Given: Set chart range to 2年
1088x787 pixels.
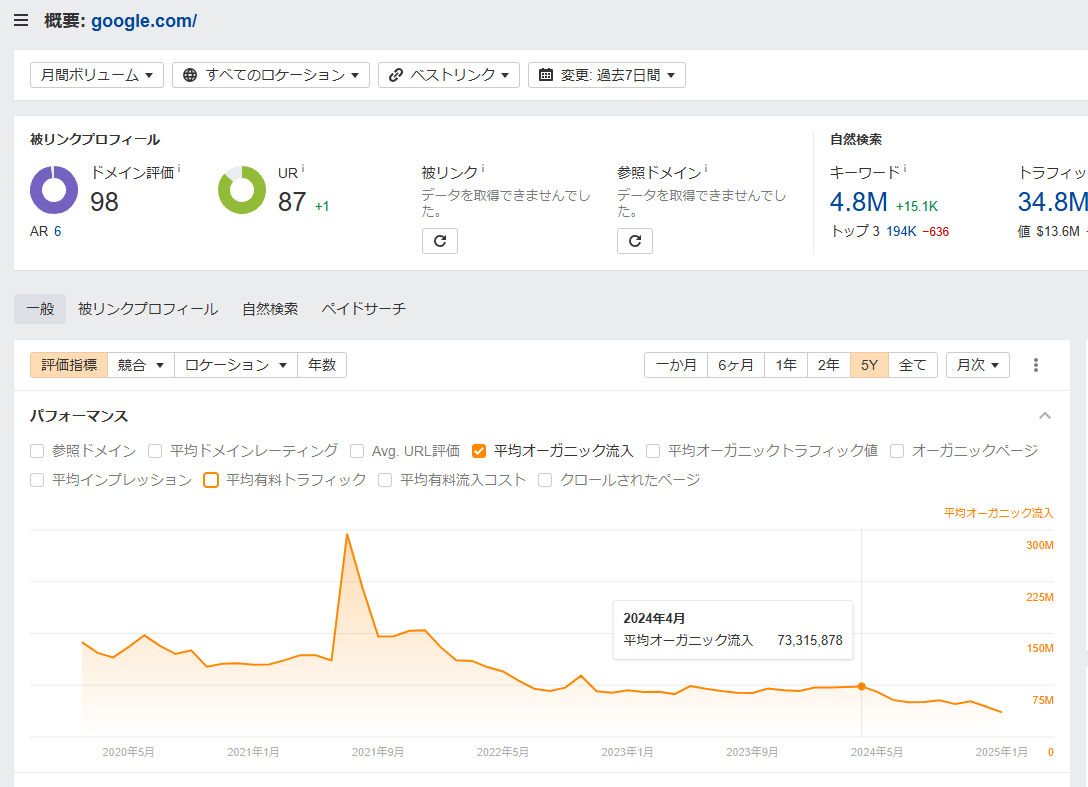Looking at the screenshot, I should pos(828,365).
